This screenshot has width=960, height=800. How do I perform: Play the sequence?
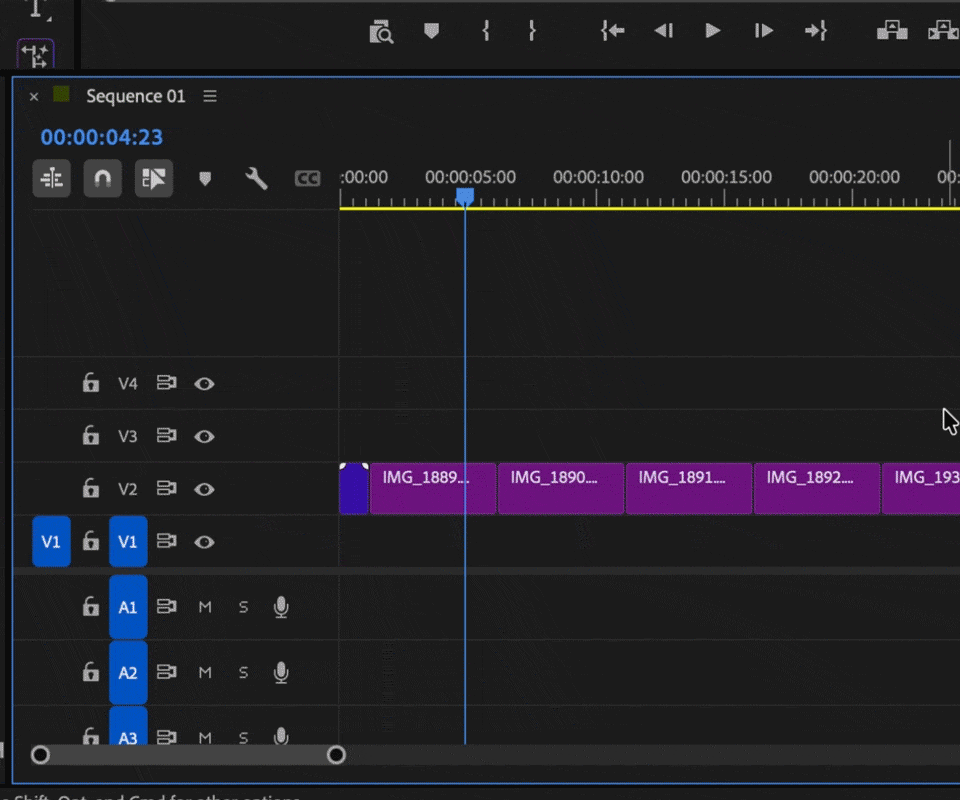(713, 31)
